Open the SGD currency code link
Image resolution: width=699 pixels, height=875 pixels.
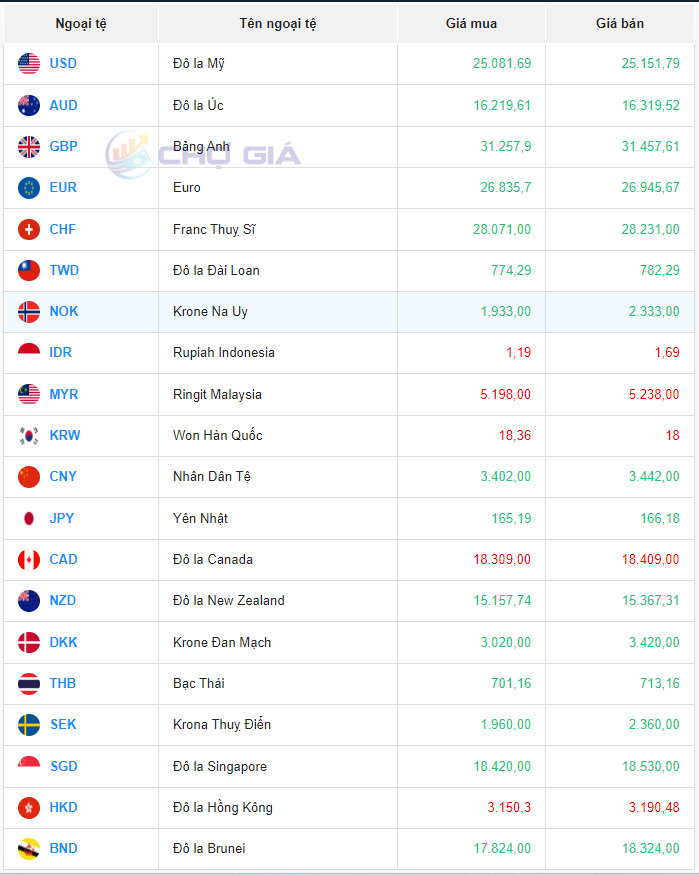point(64,767)
